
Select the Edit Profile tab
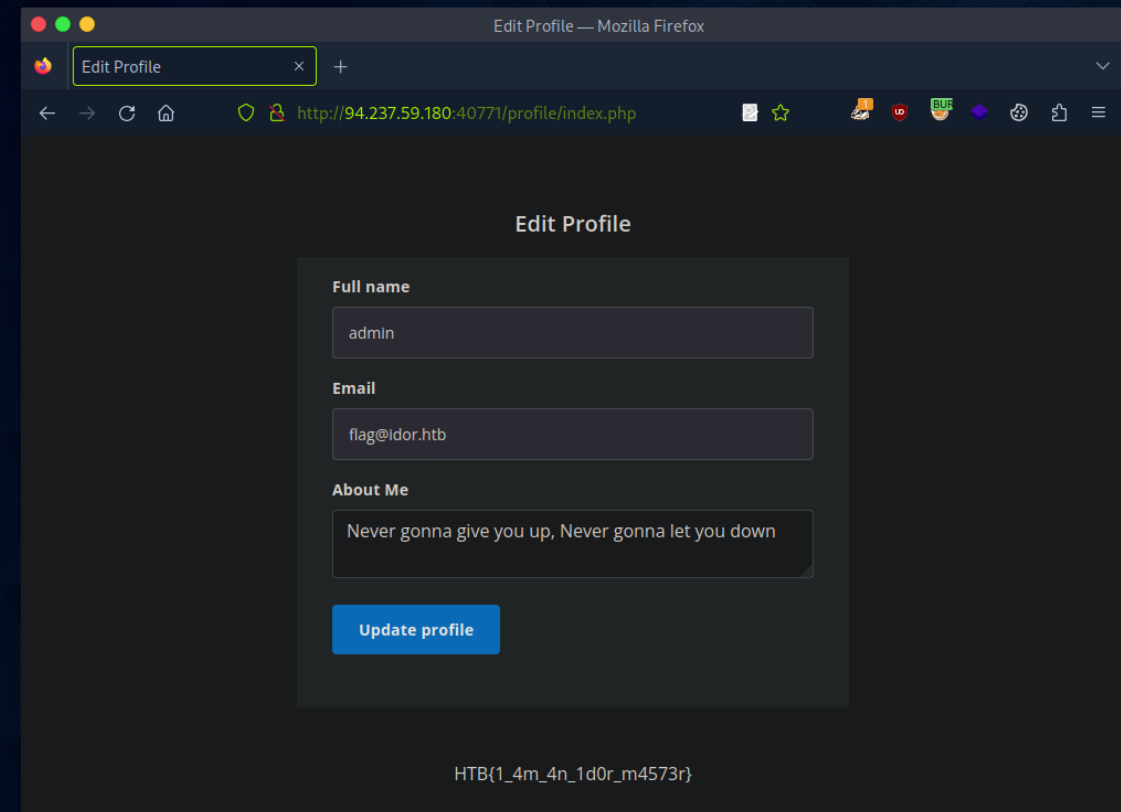pyautogui.click(x=180, y=66)
